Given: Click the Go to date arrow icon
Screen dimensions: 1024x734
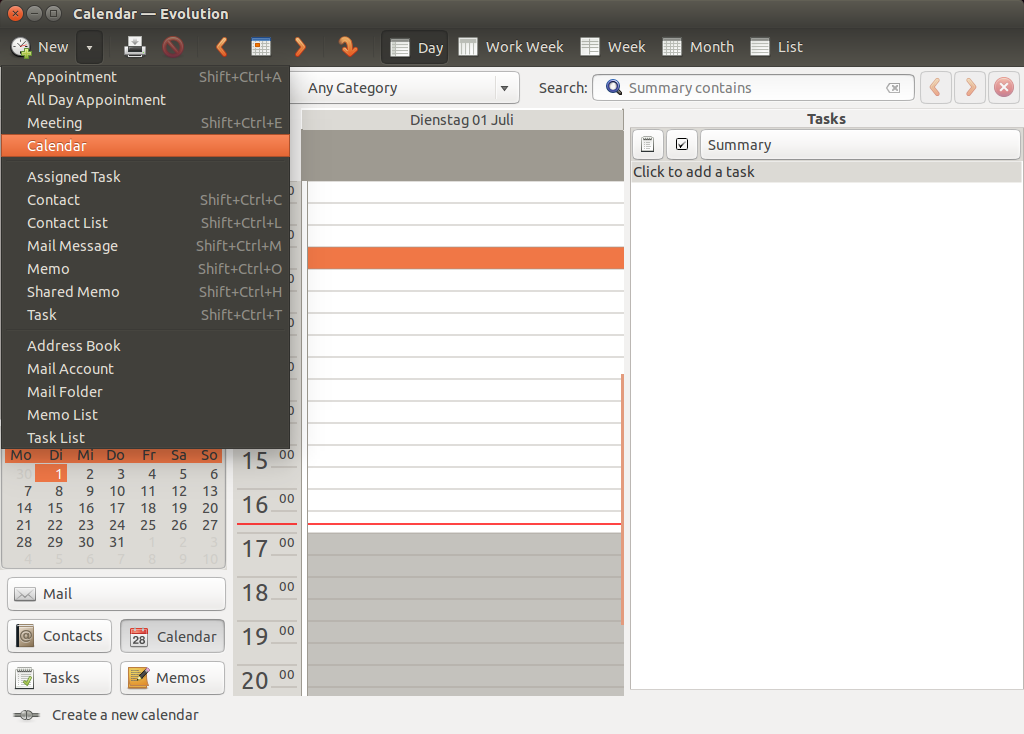Looking at the screenshot, I should click(347, 47).
